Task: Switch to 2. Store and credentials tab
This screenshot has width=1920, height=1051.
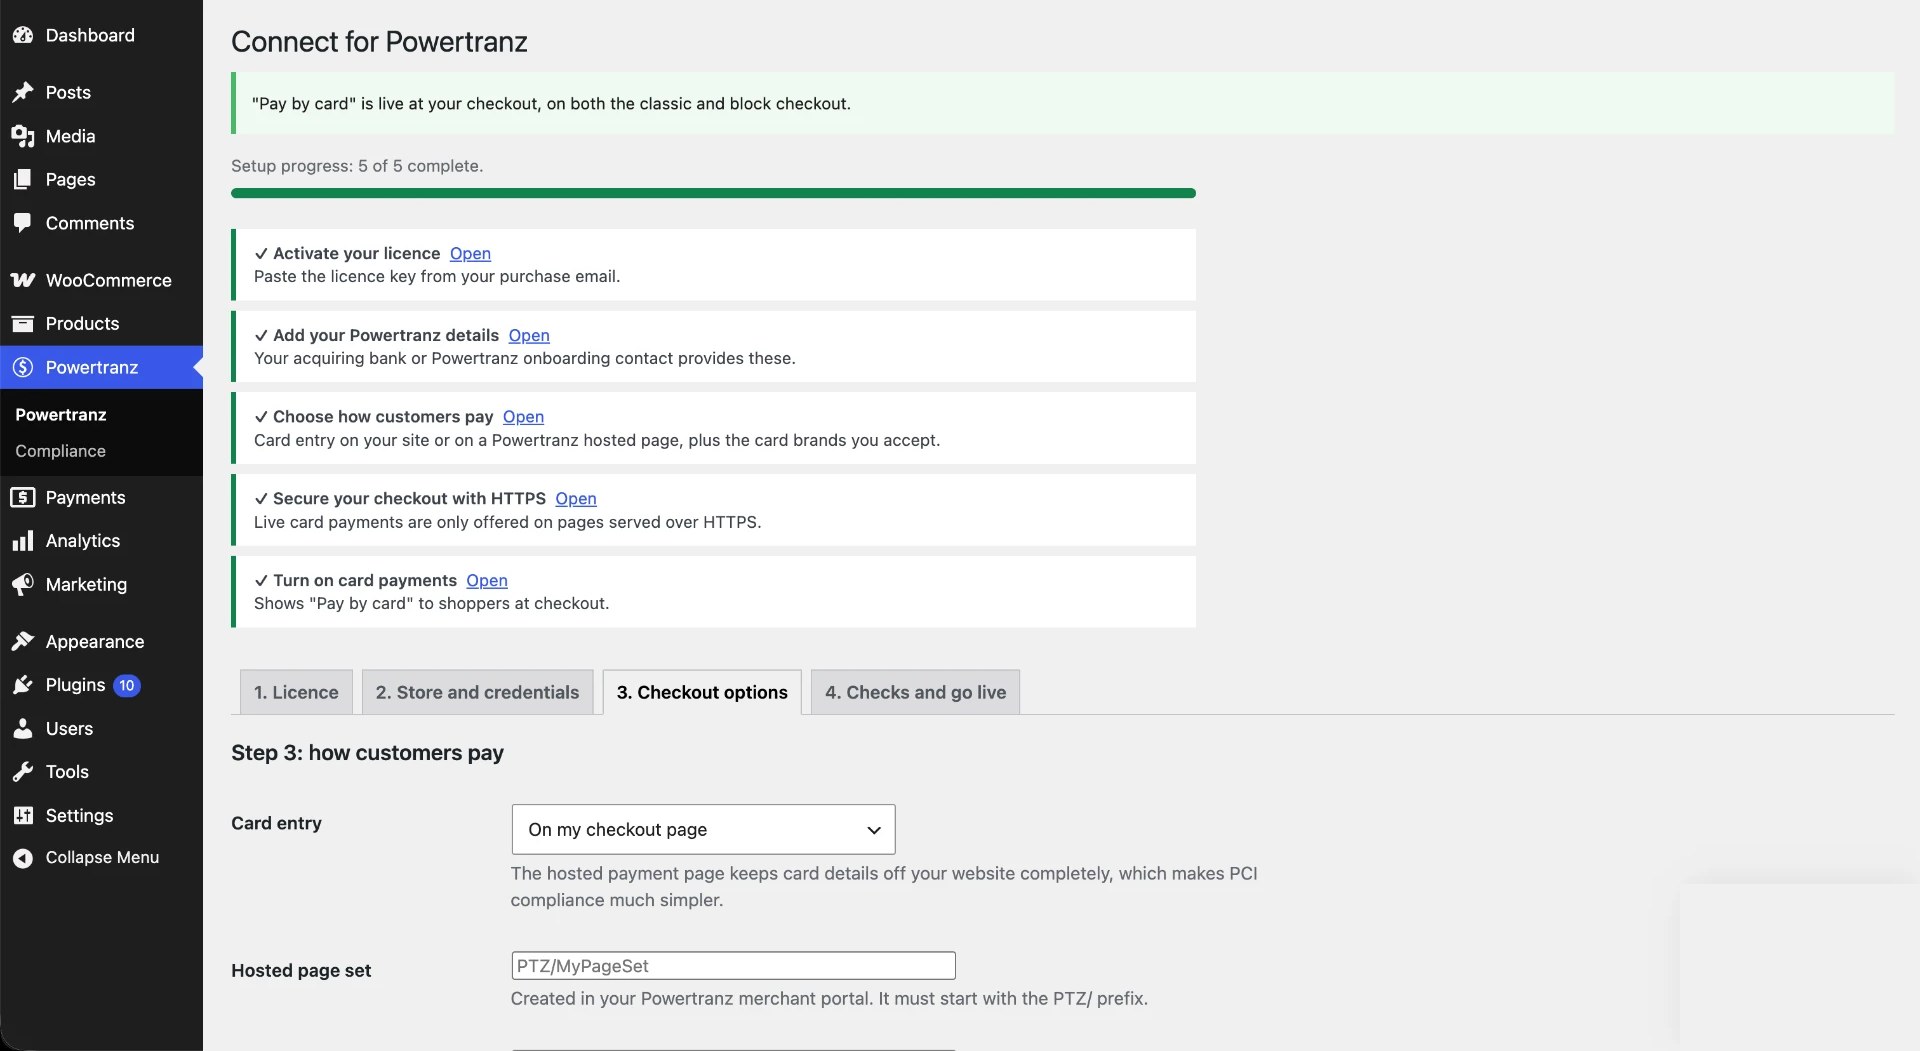Action: [x=477, y=692]
